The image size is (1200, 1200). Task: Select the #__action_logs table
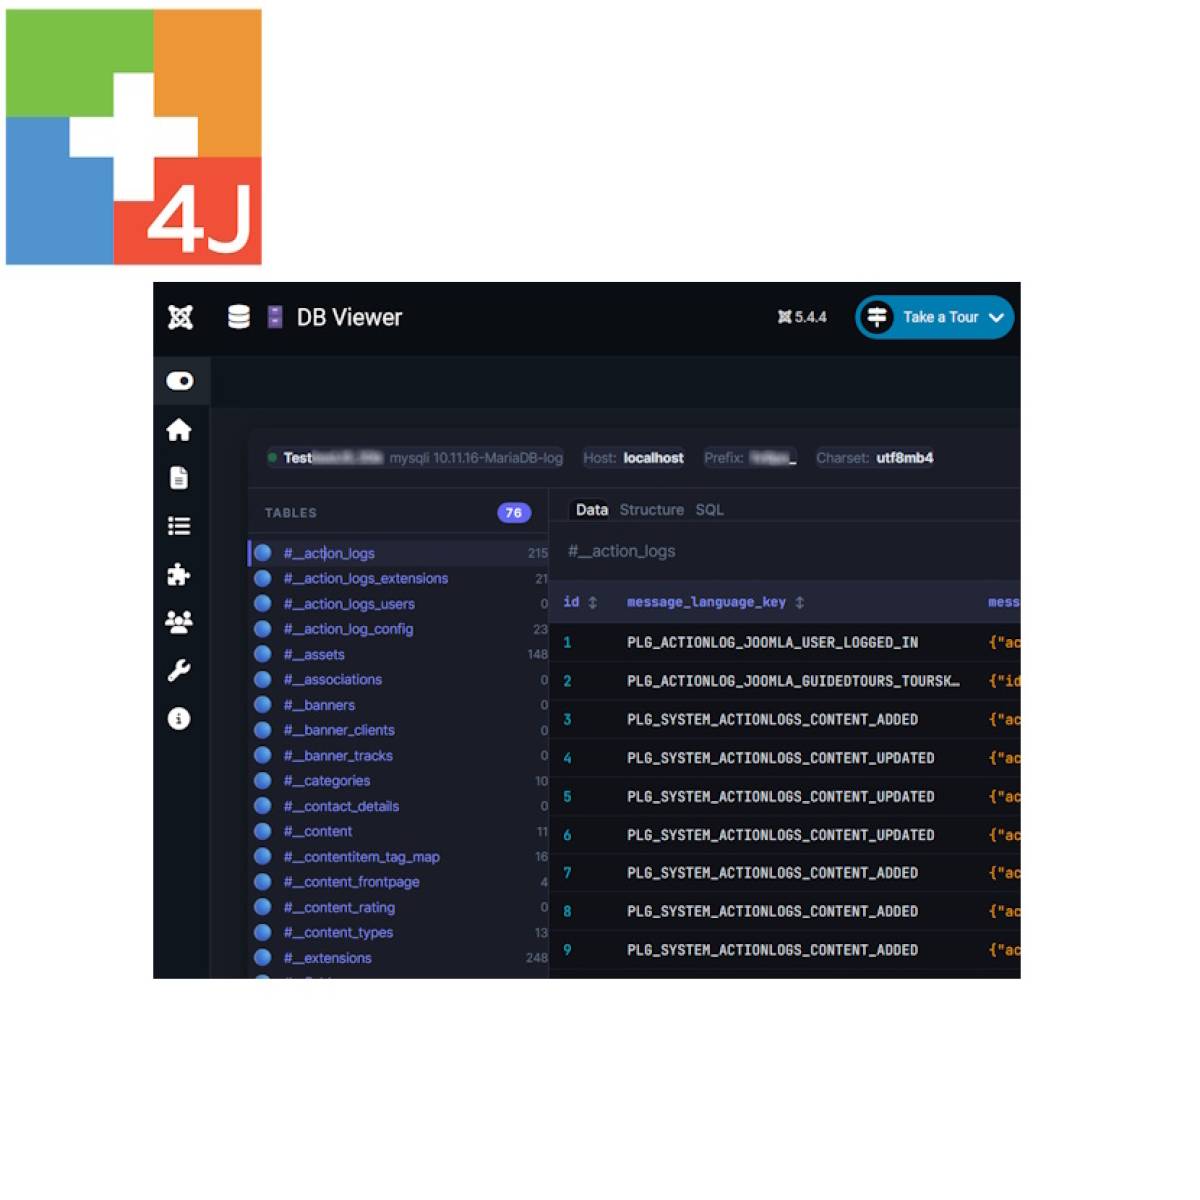[x=399, y=553]
